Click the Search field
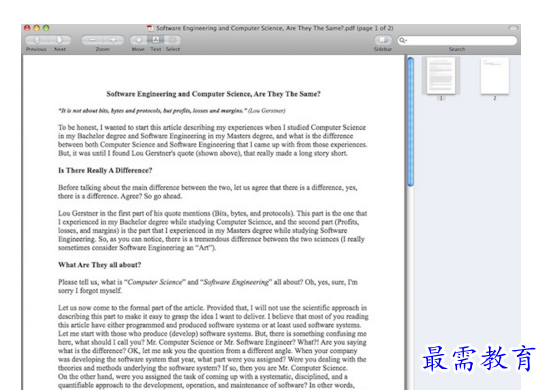 click(x=457, y=41)
